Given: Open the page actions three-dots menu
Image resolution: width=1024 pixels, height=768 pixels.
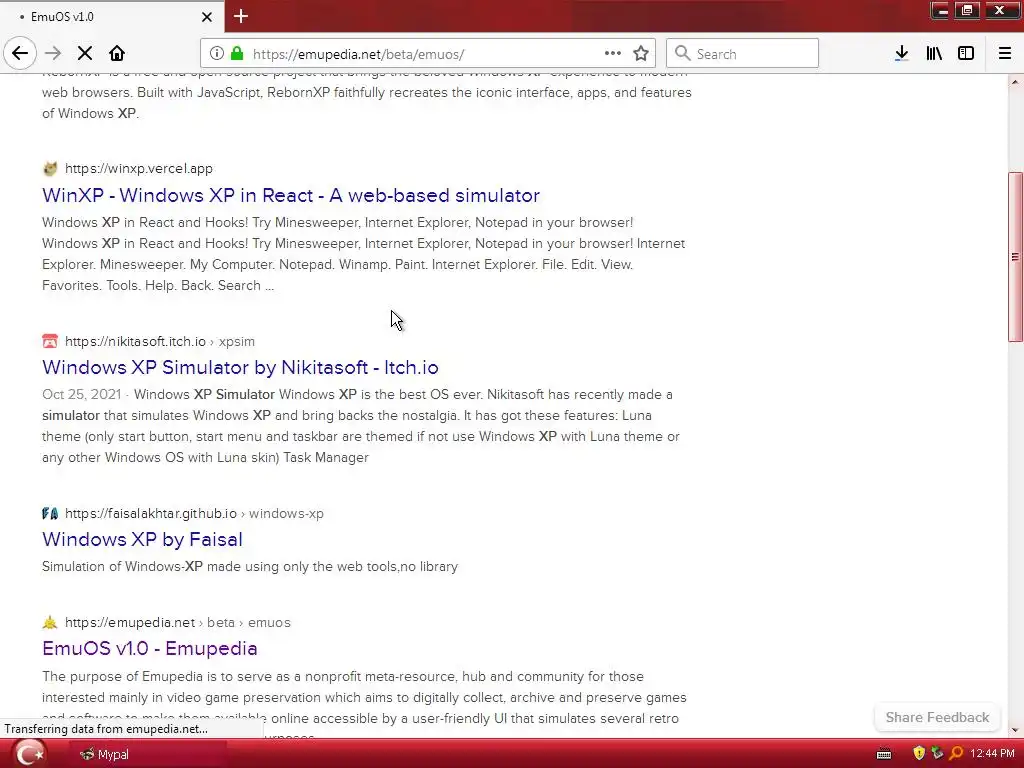Looking at the screenshot, I should (613, 54).
